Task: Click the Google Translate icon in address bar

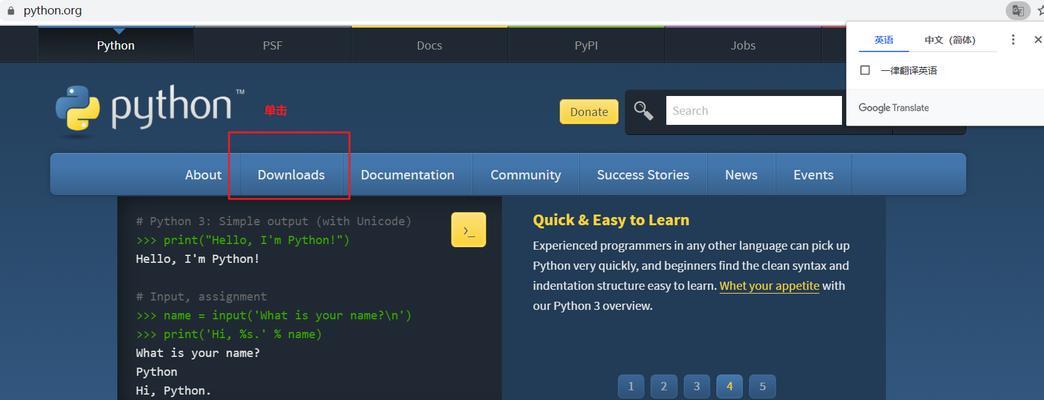Action: click(x=1017, y=10)
